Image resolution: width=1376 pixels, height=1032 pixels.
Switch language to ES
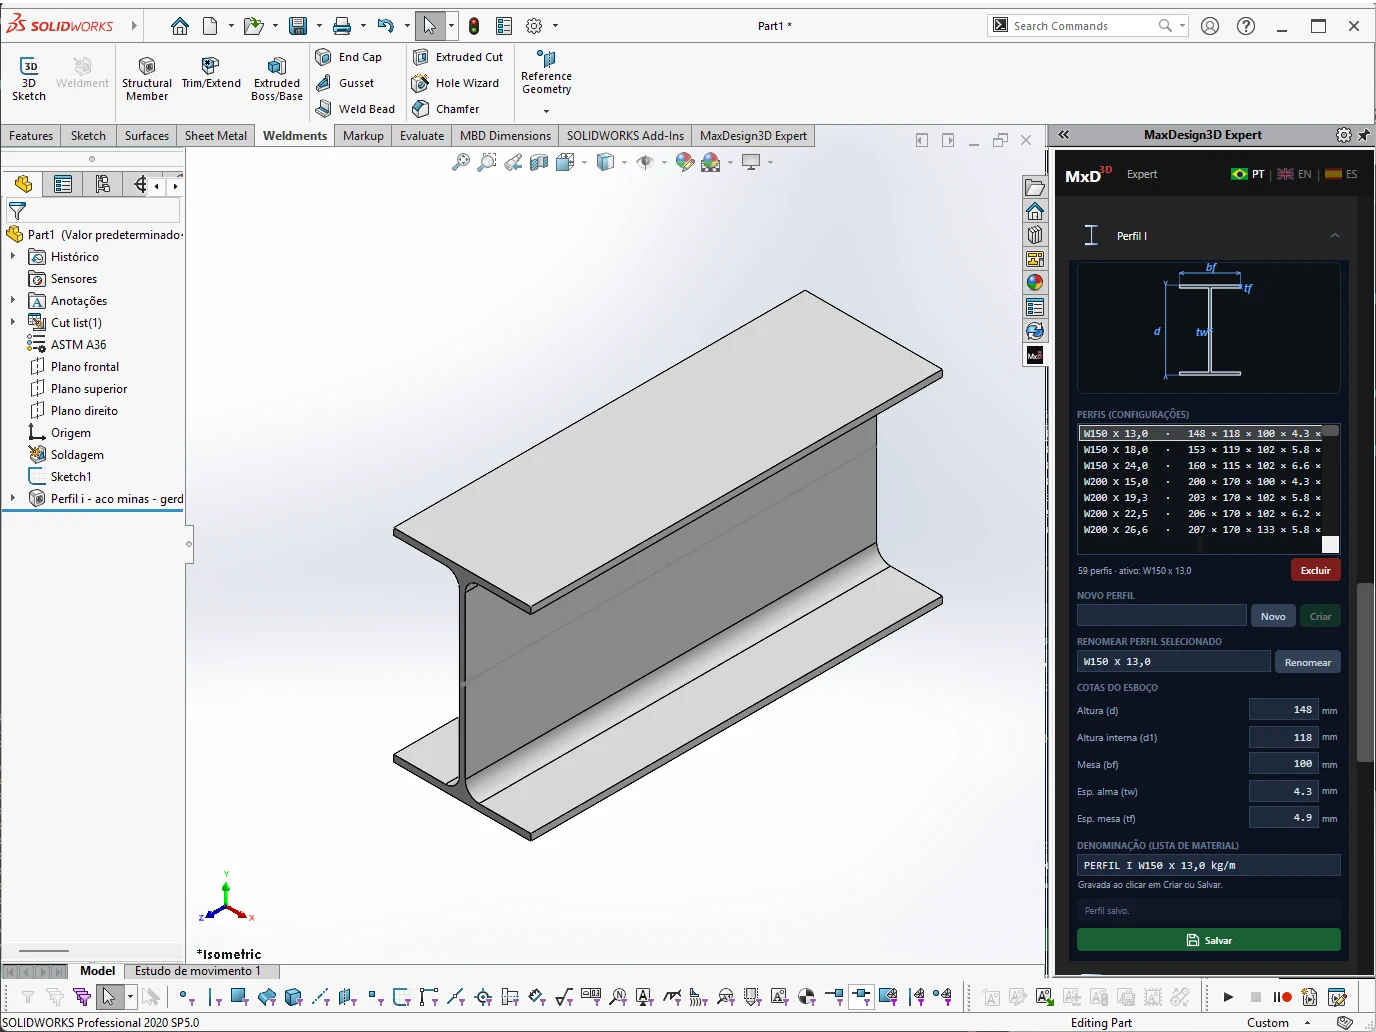1341,174
